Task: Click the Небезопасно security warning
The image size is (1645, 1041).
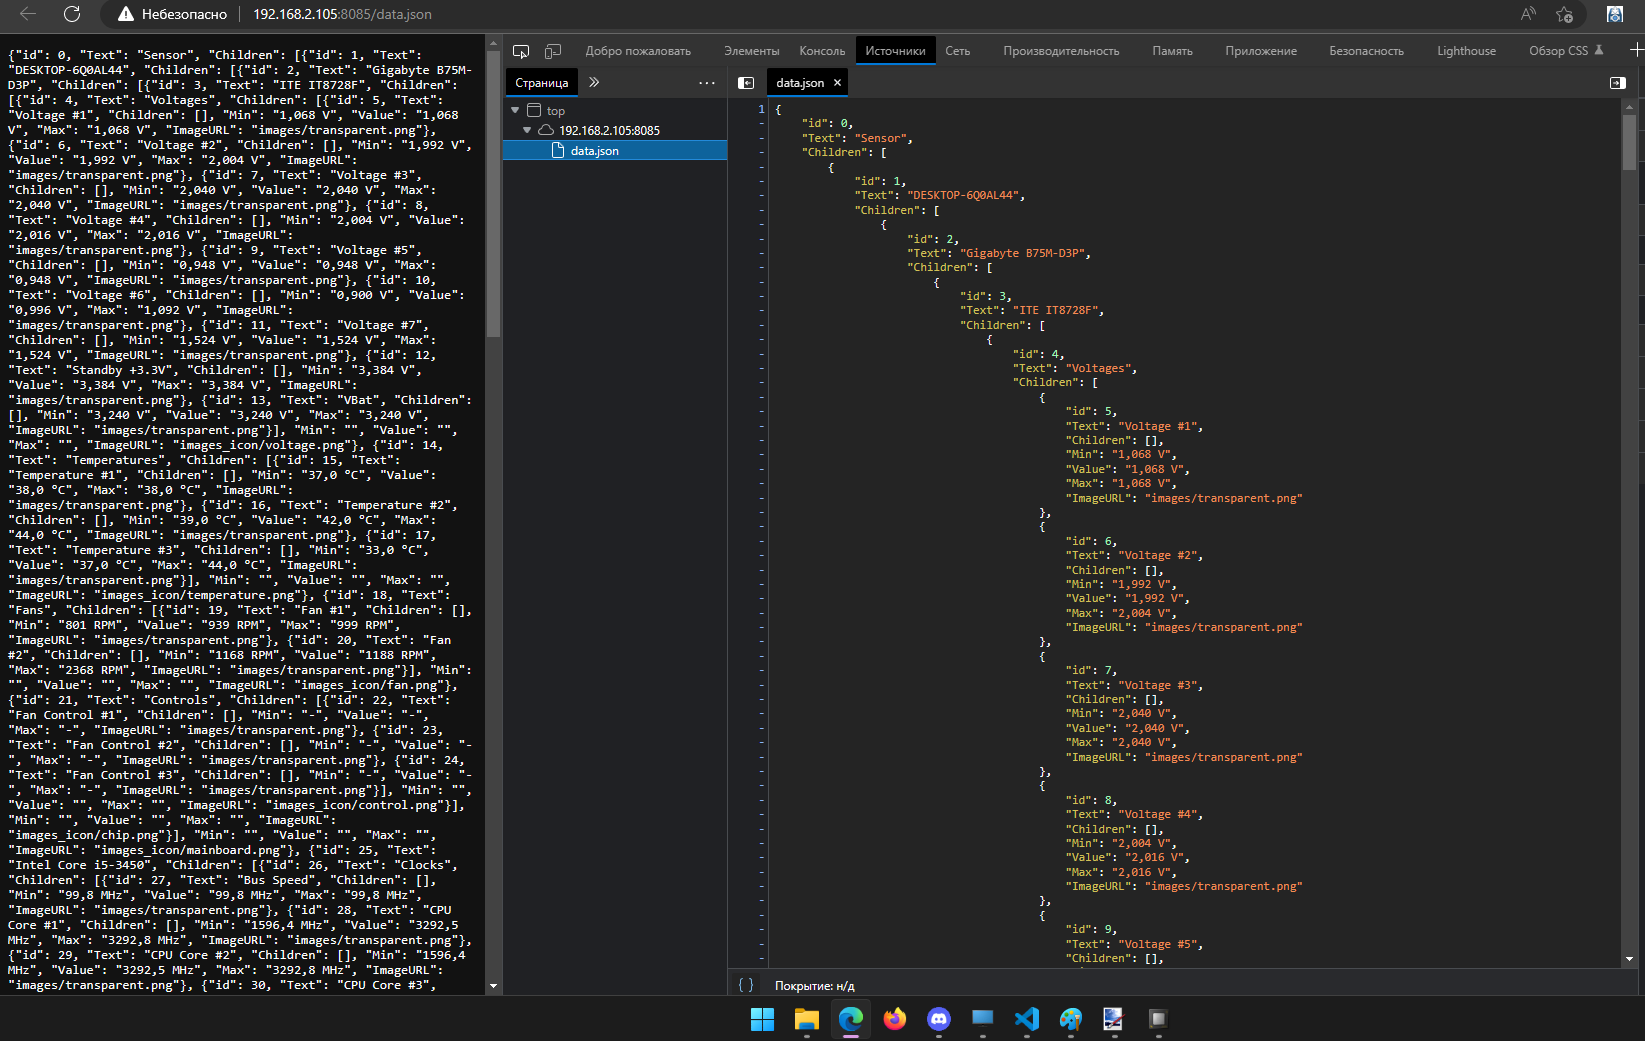Action: 172,14
